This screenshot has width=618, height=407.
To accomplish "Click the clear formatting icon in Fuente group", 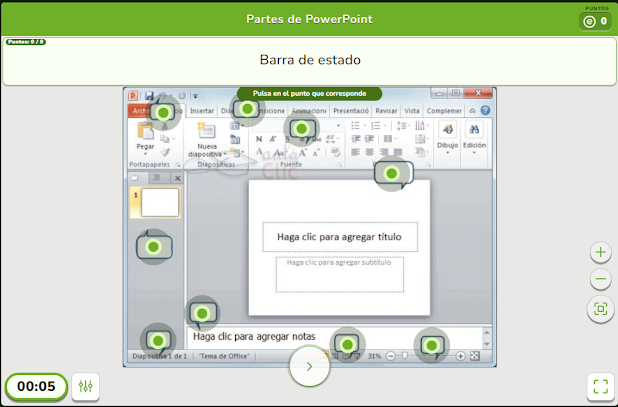I will click(x=335, y=152).
